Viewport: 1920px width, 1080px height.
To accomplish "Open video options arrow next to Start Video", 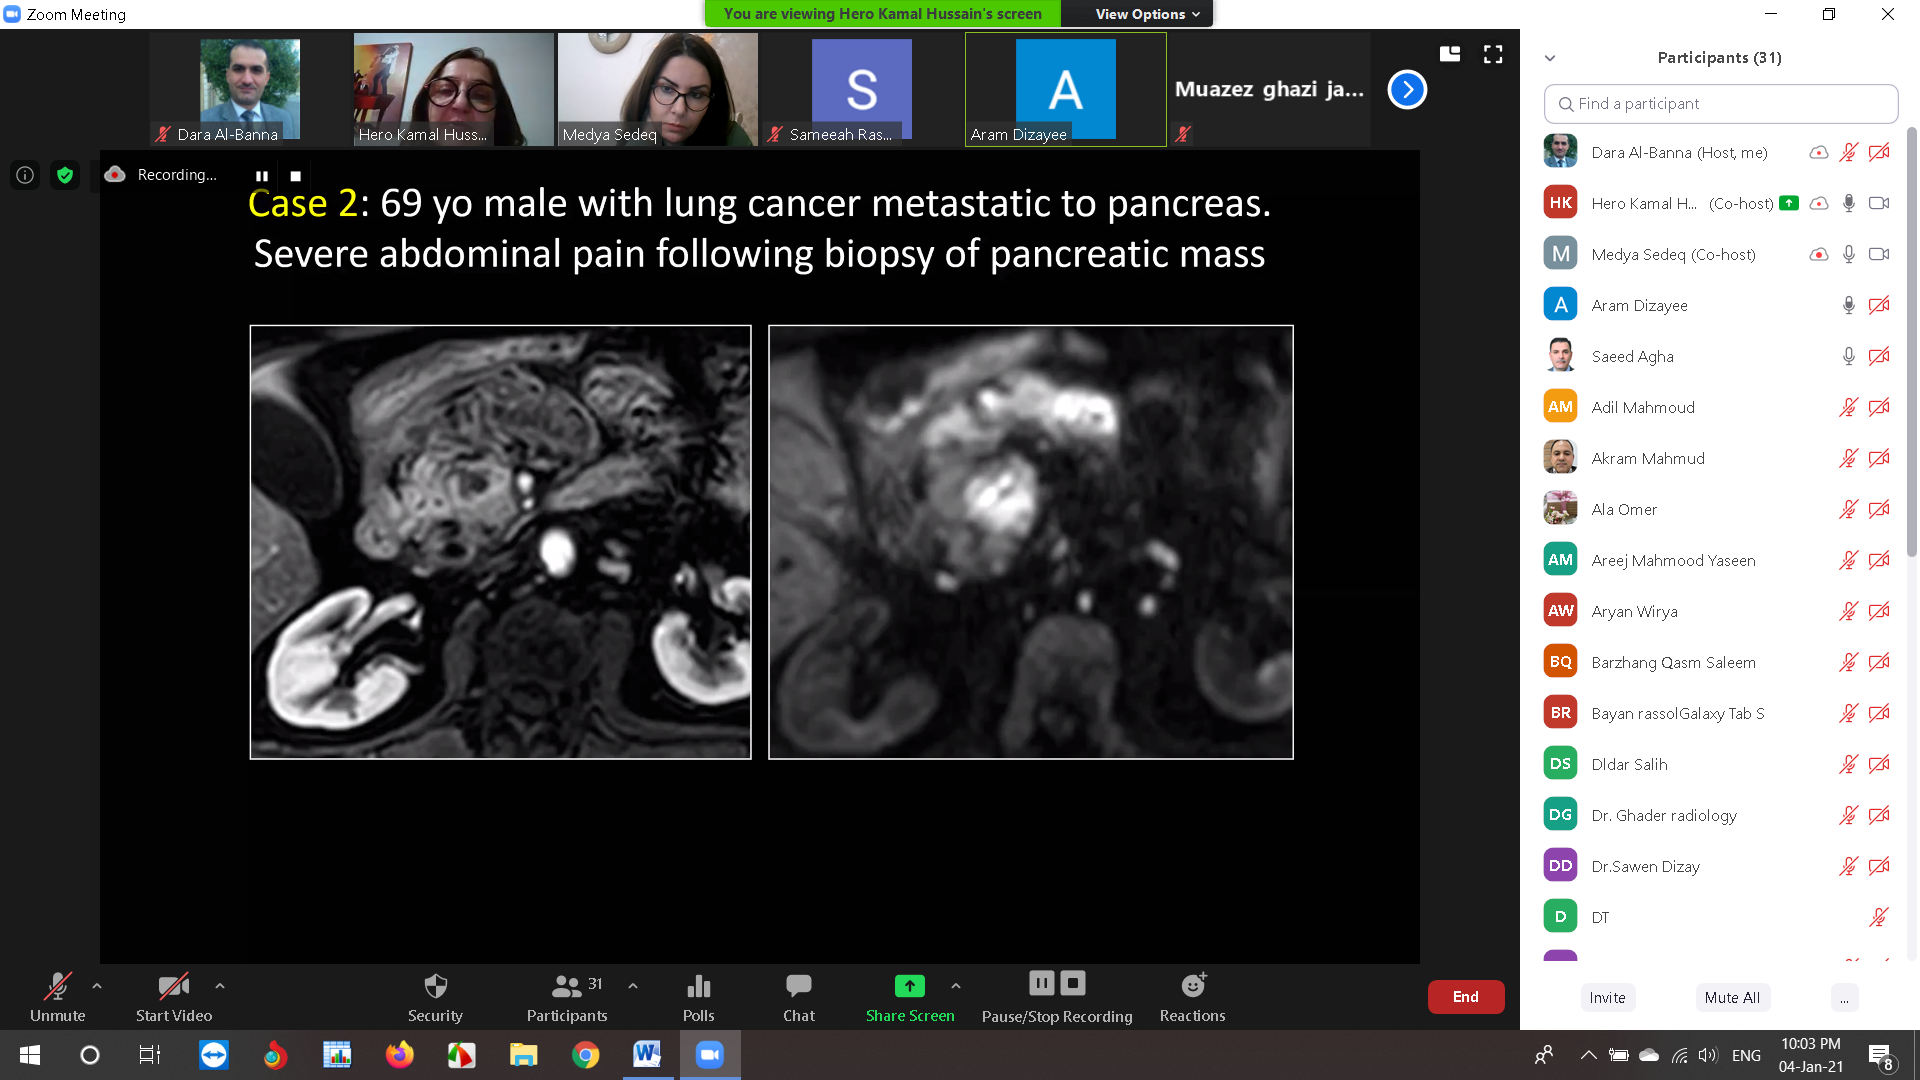I will (220, 986).
